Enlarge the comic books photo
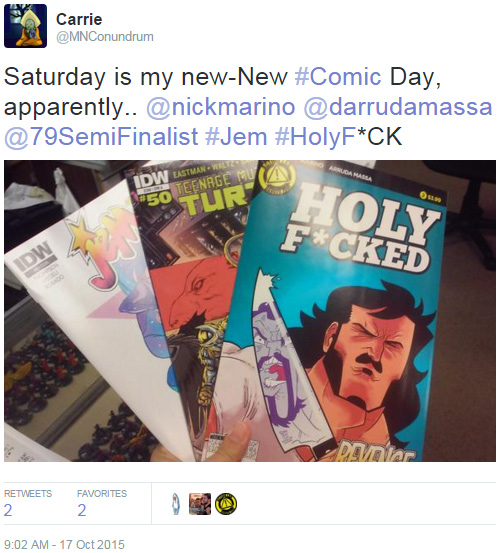500x553 pixels. (250, 311)
